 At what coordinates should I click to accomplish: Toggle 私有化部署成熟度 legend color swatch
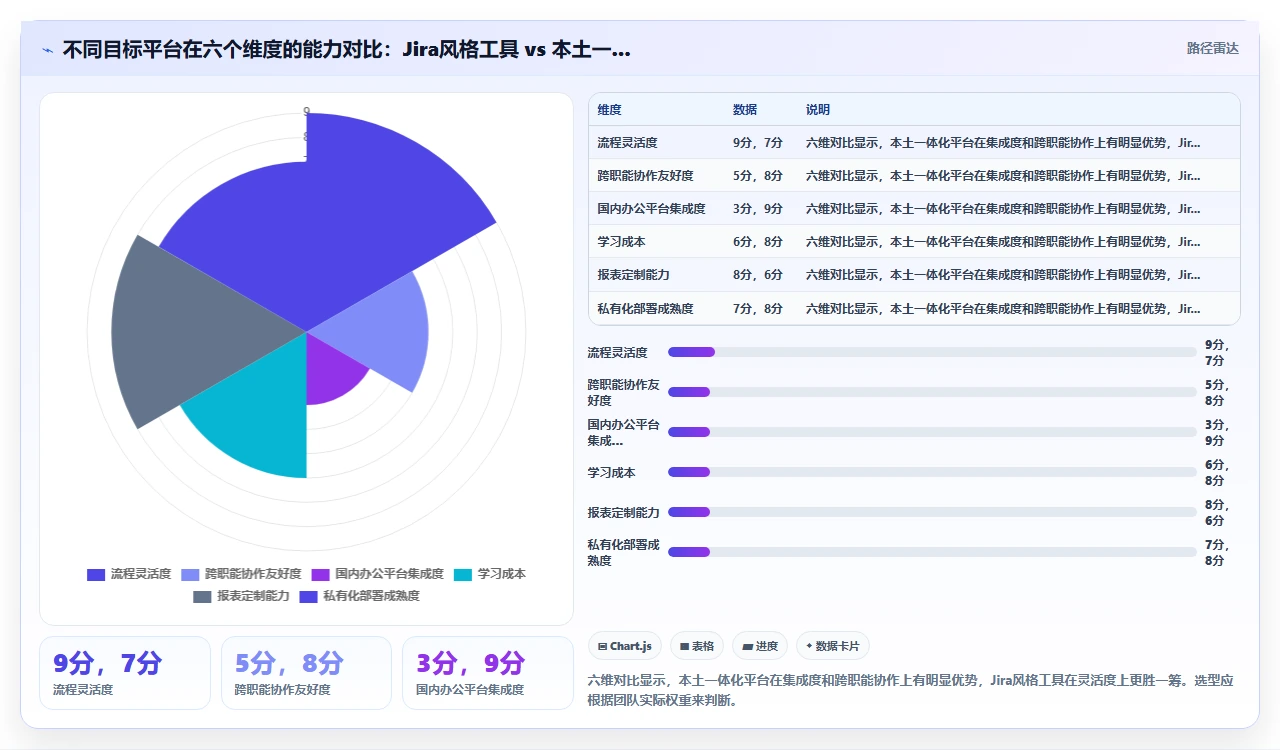(308, 596)
